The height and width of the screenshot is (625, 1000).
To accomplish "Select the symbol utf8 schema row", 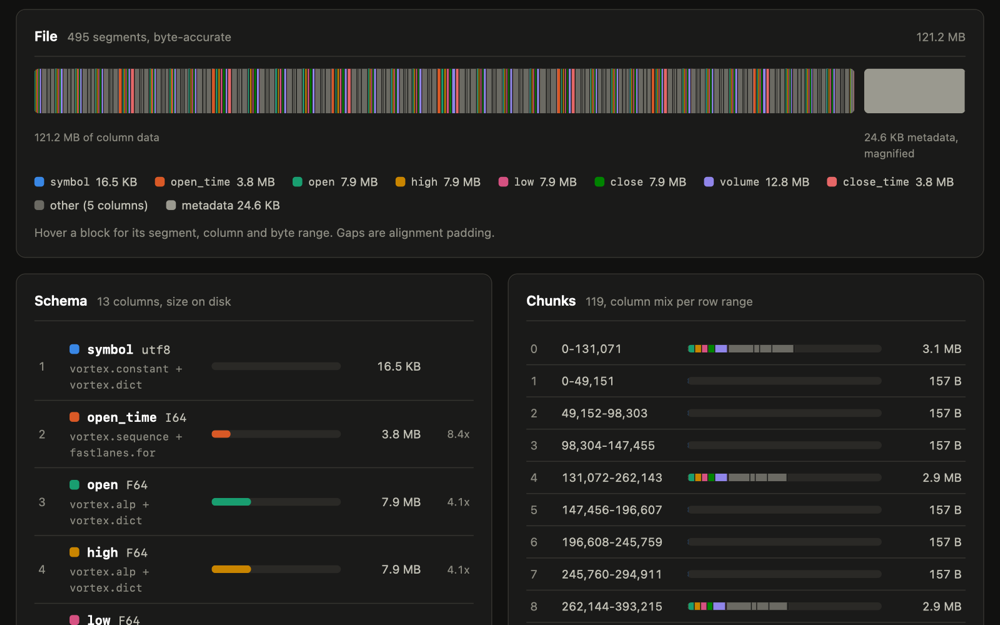I will (254, 367).
